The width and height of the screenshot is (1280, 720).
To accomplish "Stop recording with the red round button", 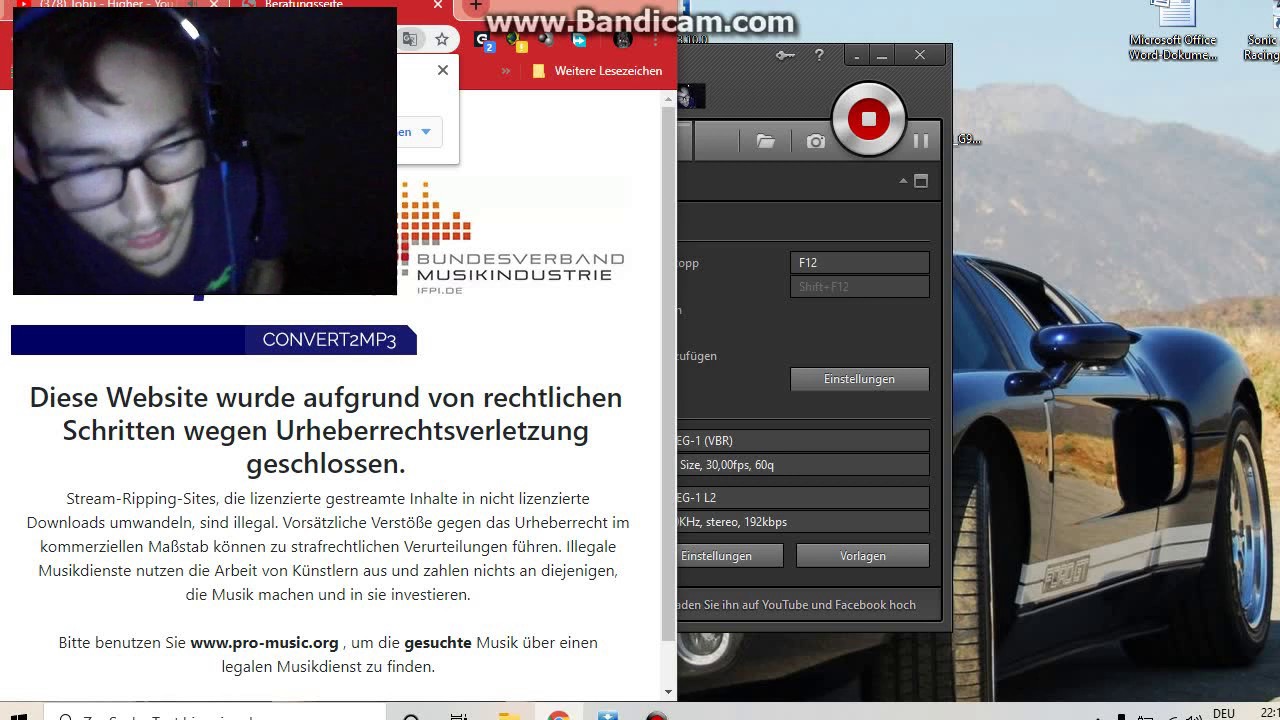I will click(x=868, y=119).
